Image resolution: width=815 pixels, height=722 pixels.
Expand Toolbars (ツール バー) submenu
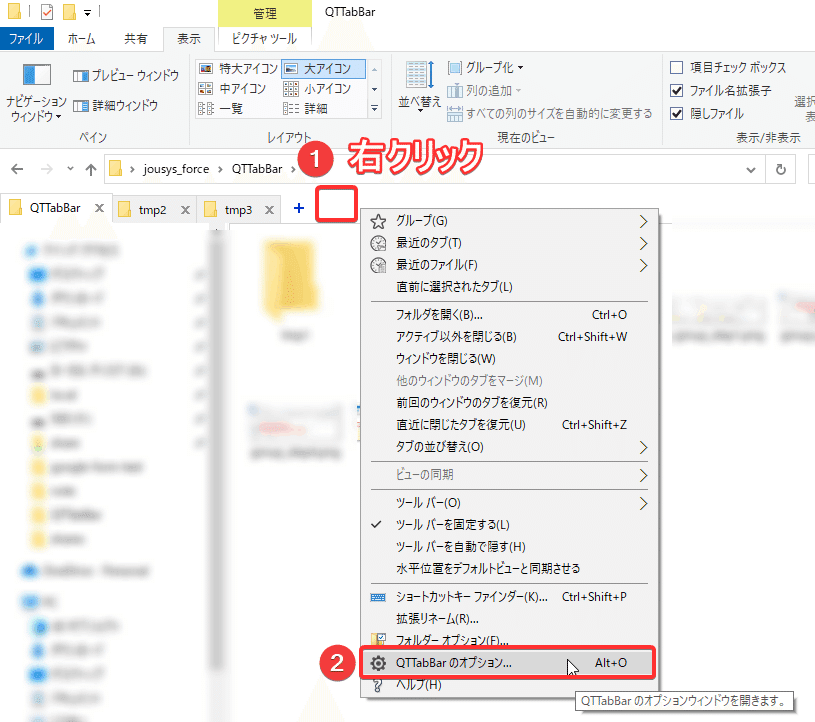point(508,503)
